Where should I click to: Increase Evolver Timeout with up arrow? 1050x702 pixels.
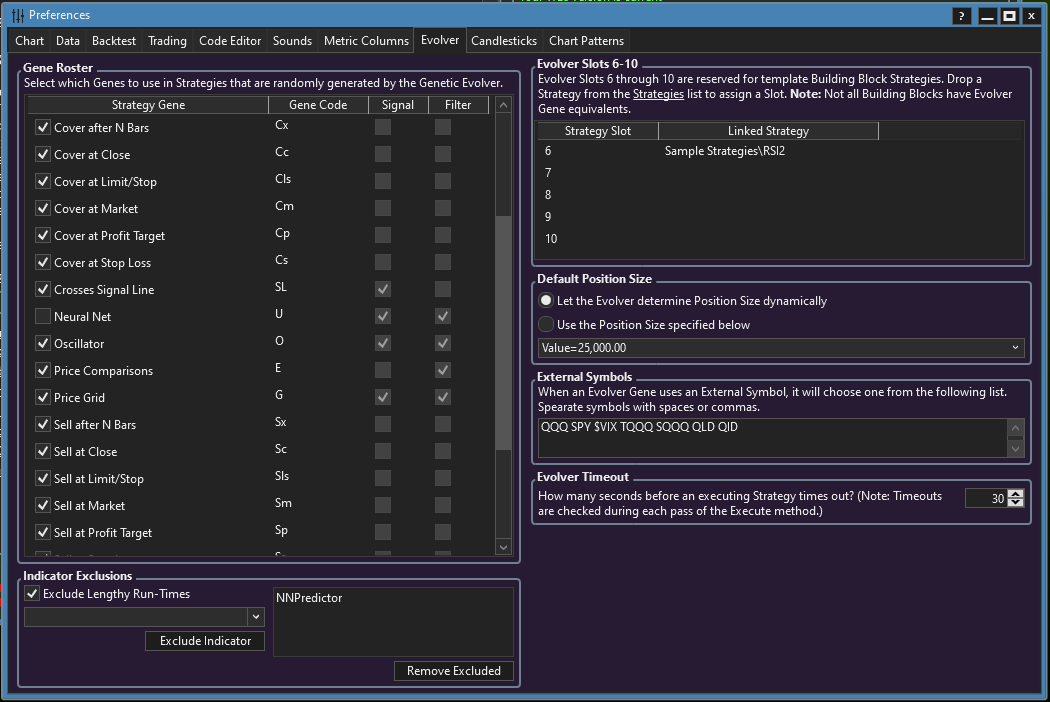click(x=1016, y=494)
